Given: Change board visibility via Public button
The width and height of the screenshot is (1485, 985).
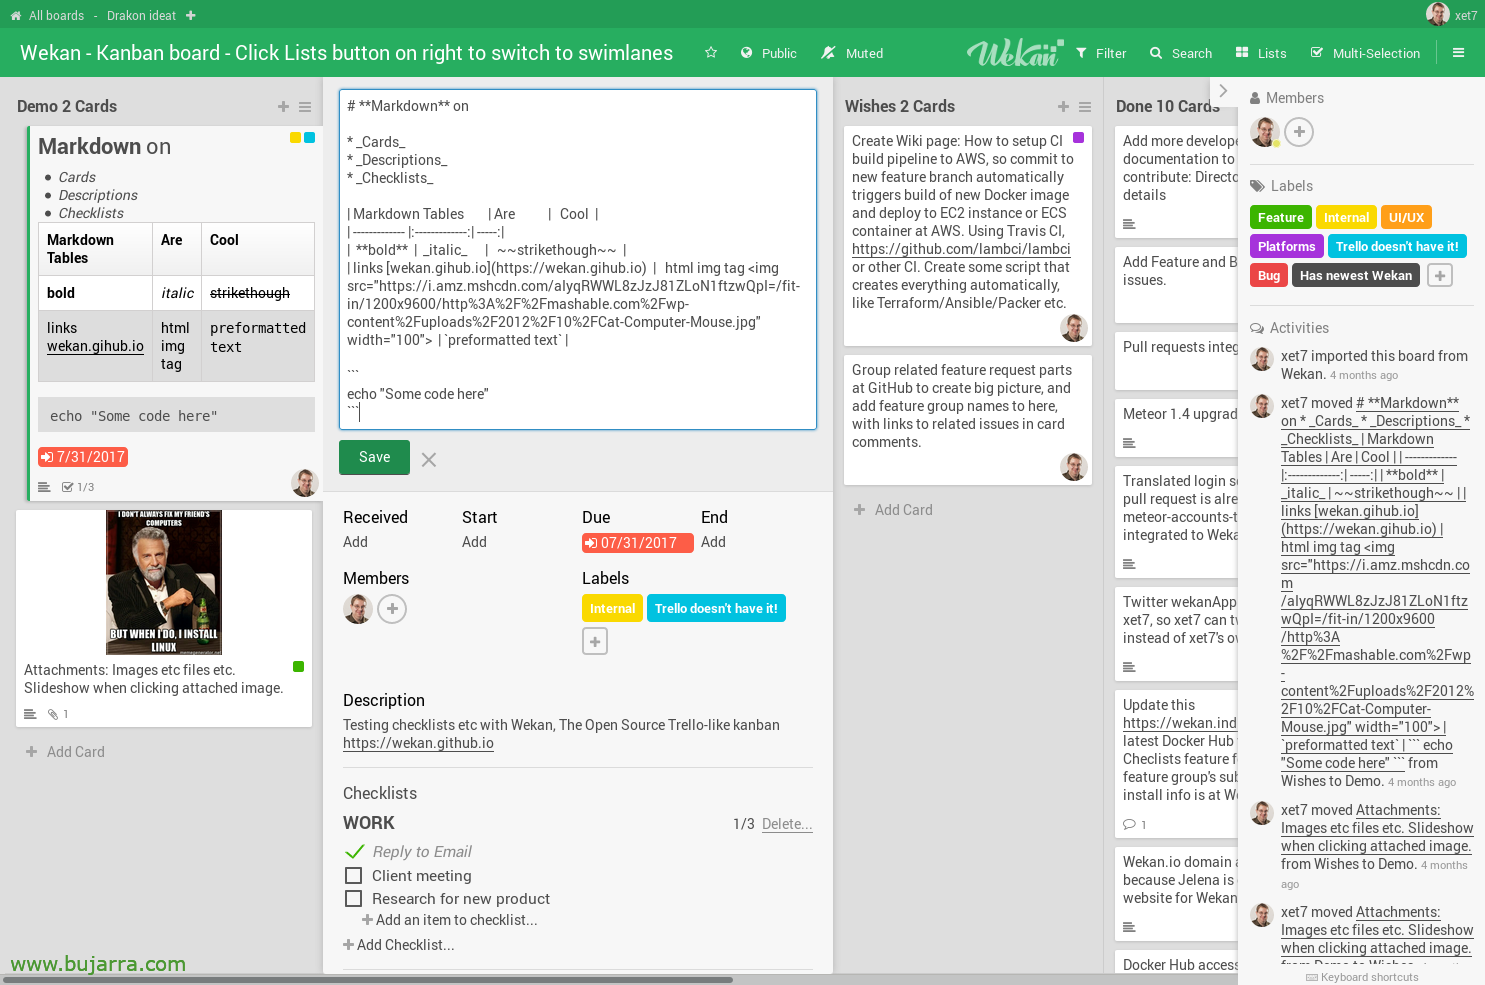Looking at the screenshot, I should [x=768, y=53].
